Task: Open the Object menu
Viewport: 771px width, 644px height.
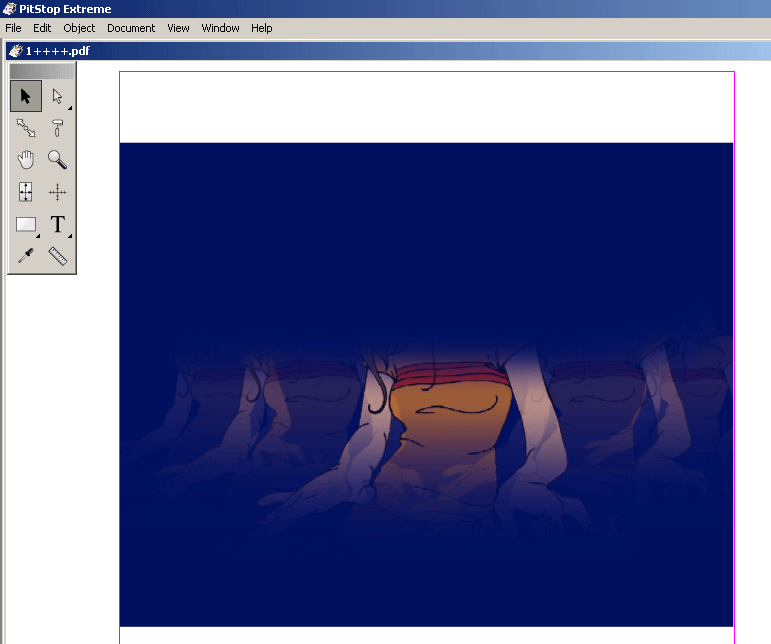Action: pos(79,28)
